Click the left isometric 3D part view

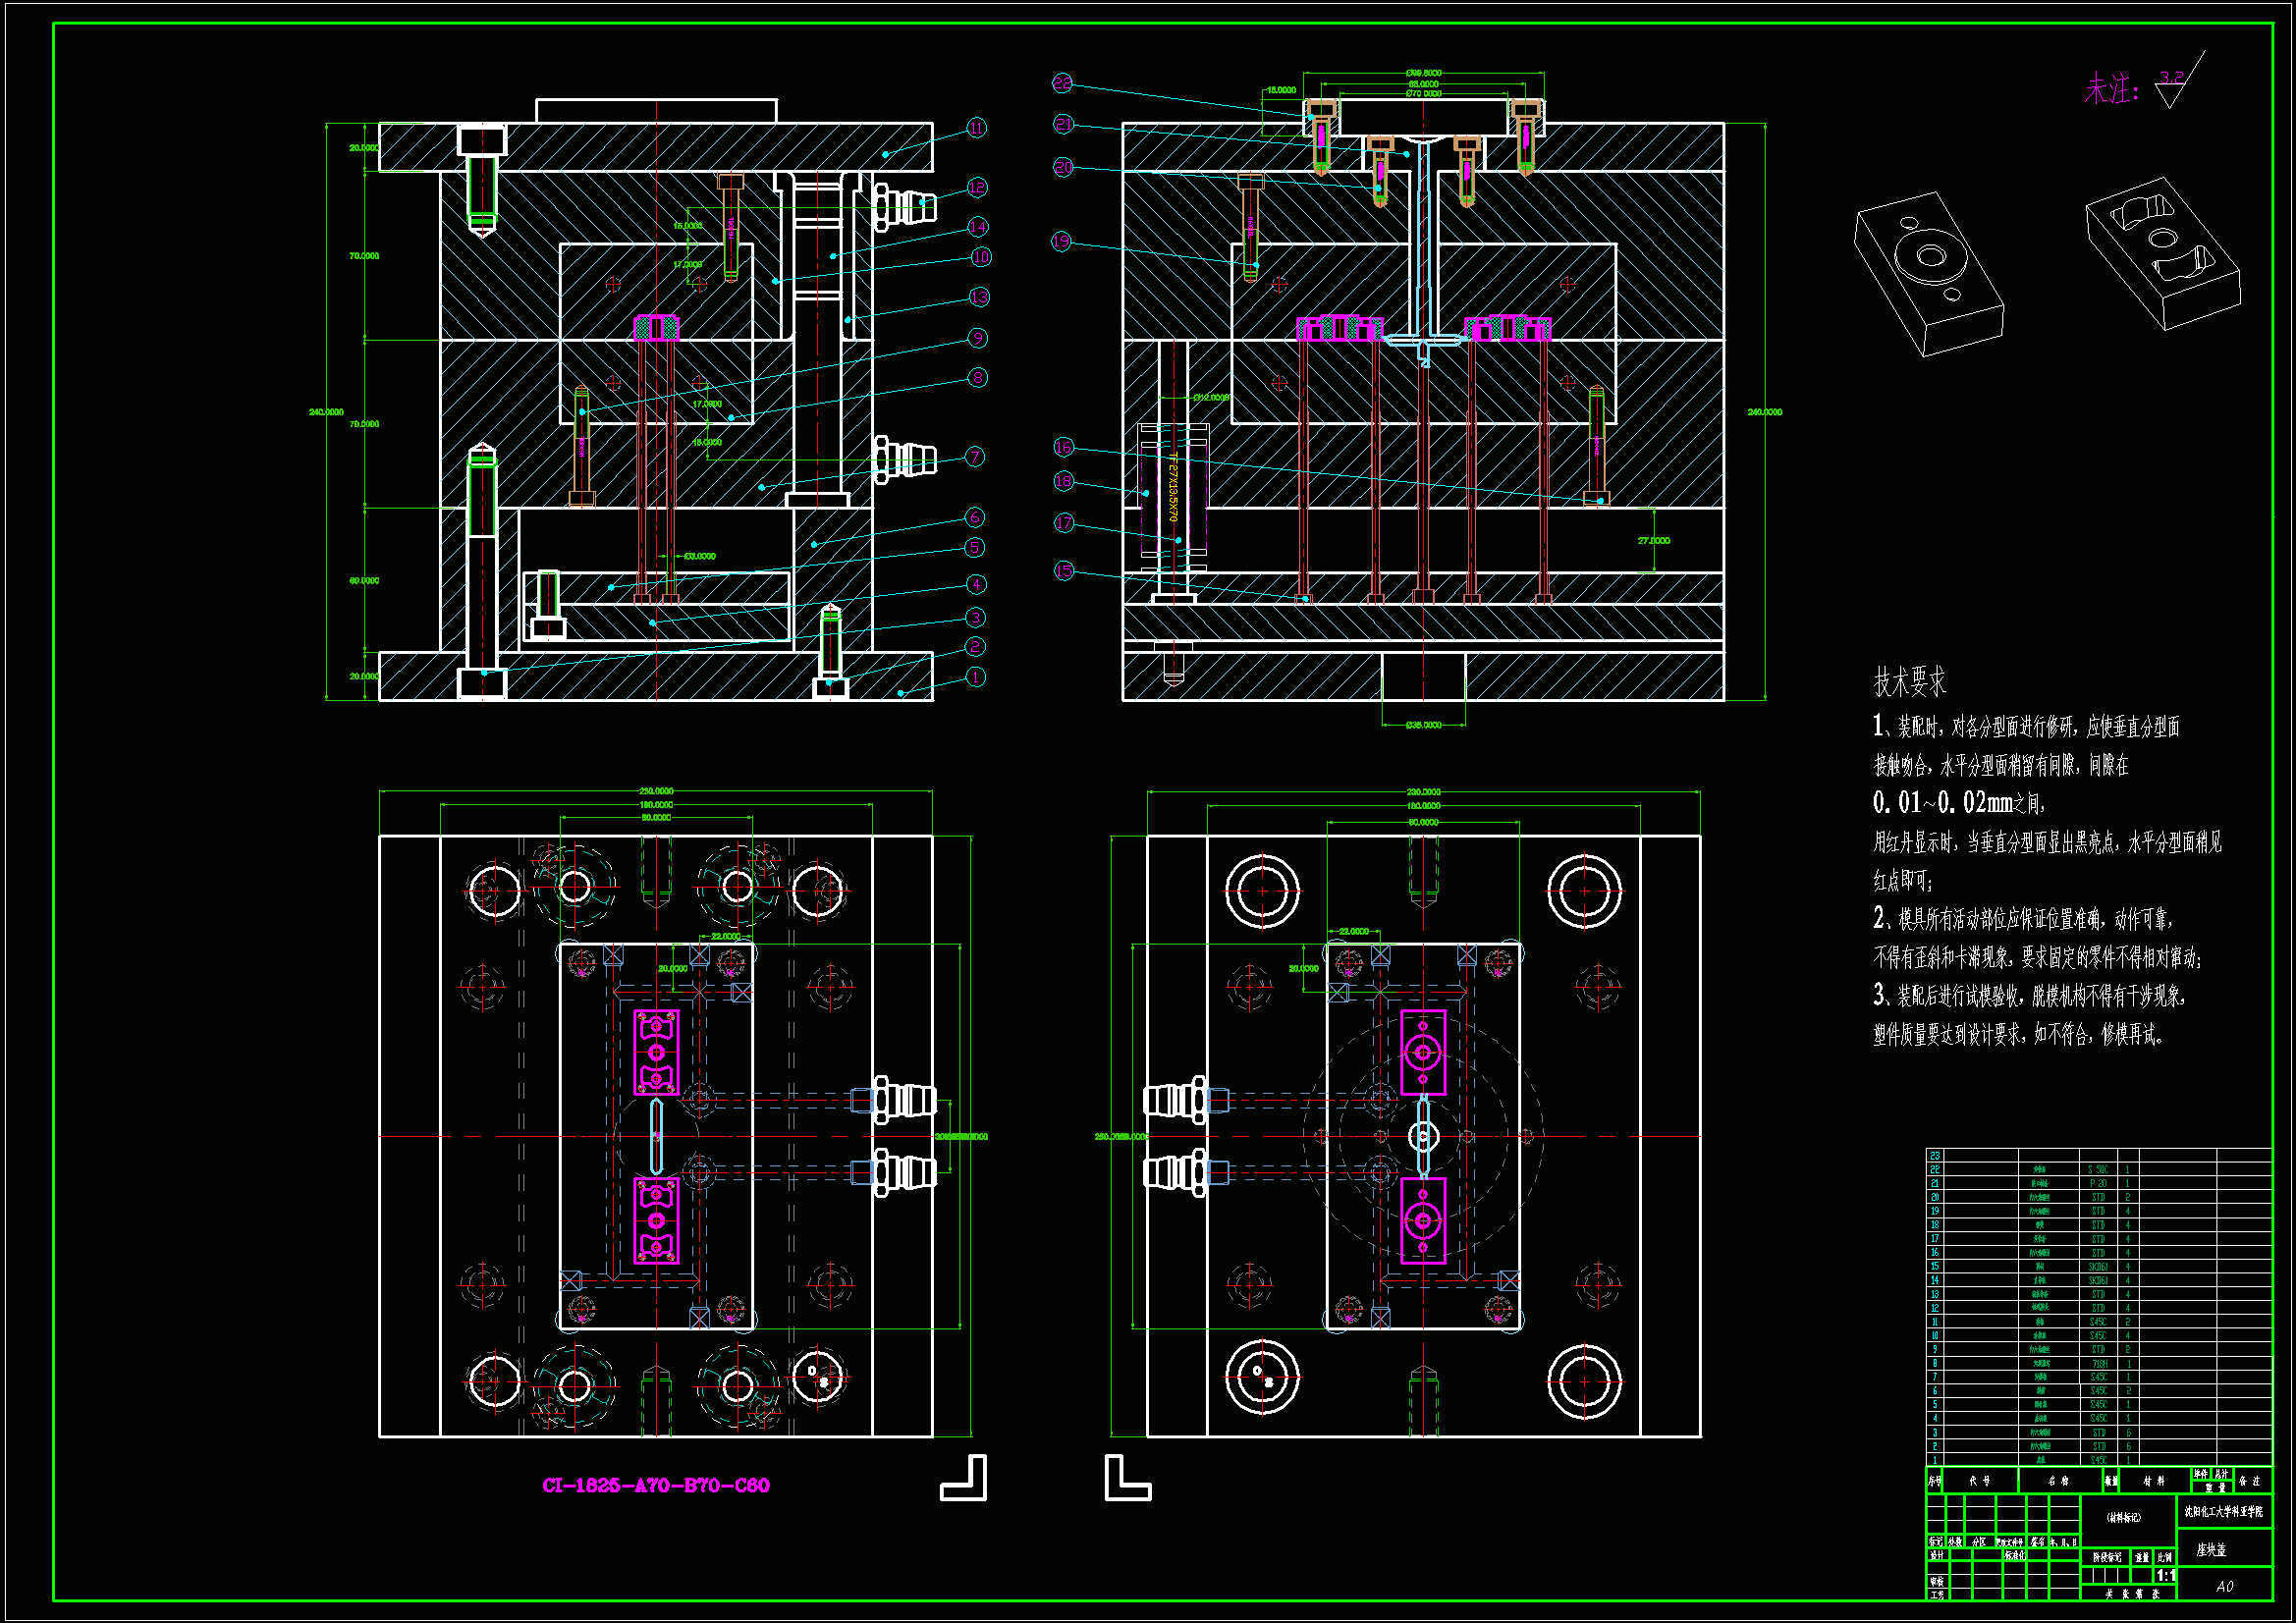click(1928, 273)
